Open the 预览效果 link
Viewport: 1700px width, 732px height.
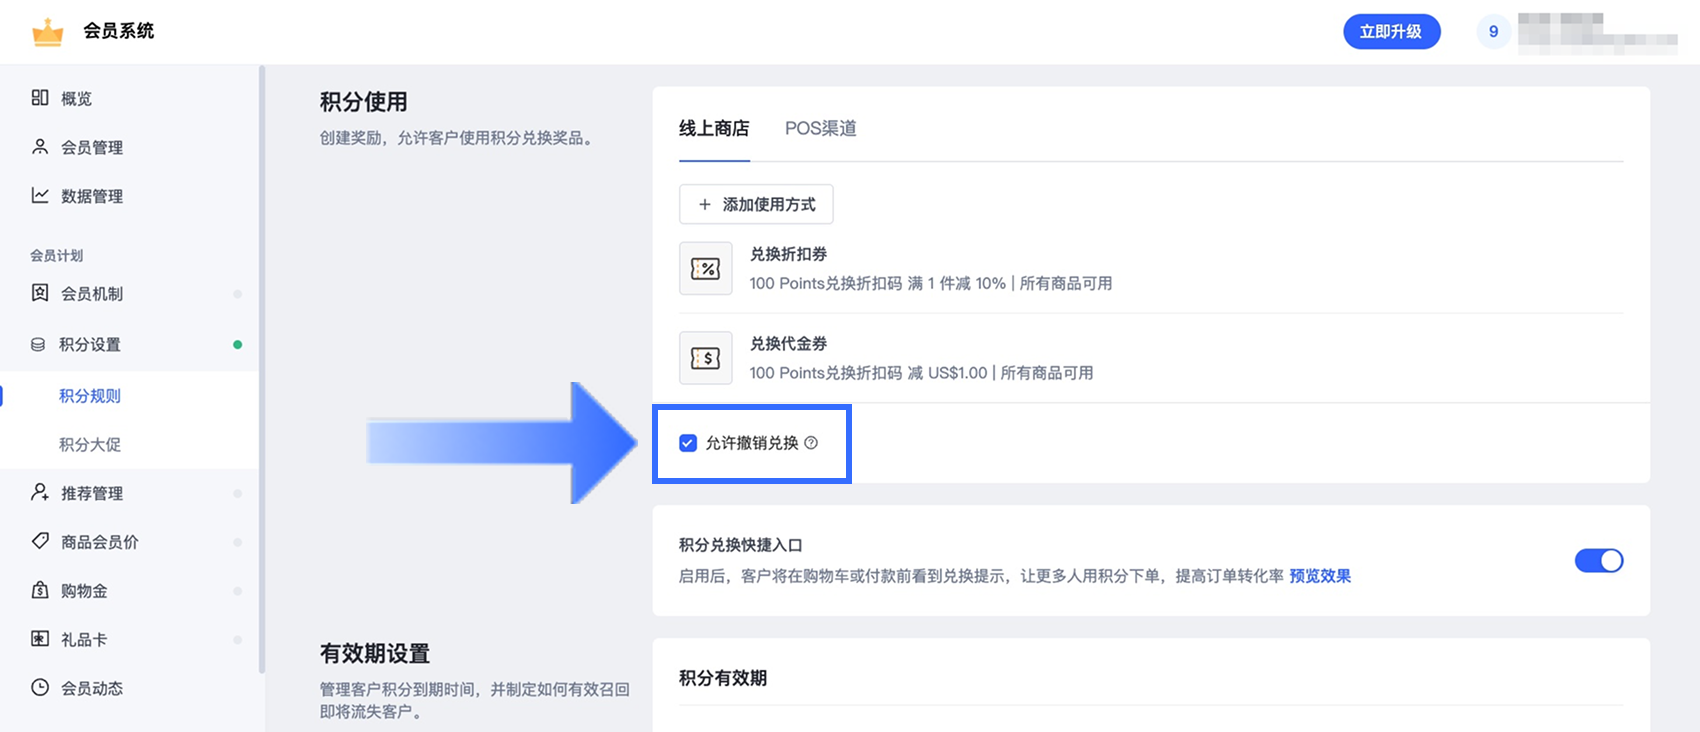click(x=1320, y=576)
